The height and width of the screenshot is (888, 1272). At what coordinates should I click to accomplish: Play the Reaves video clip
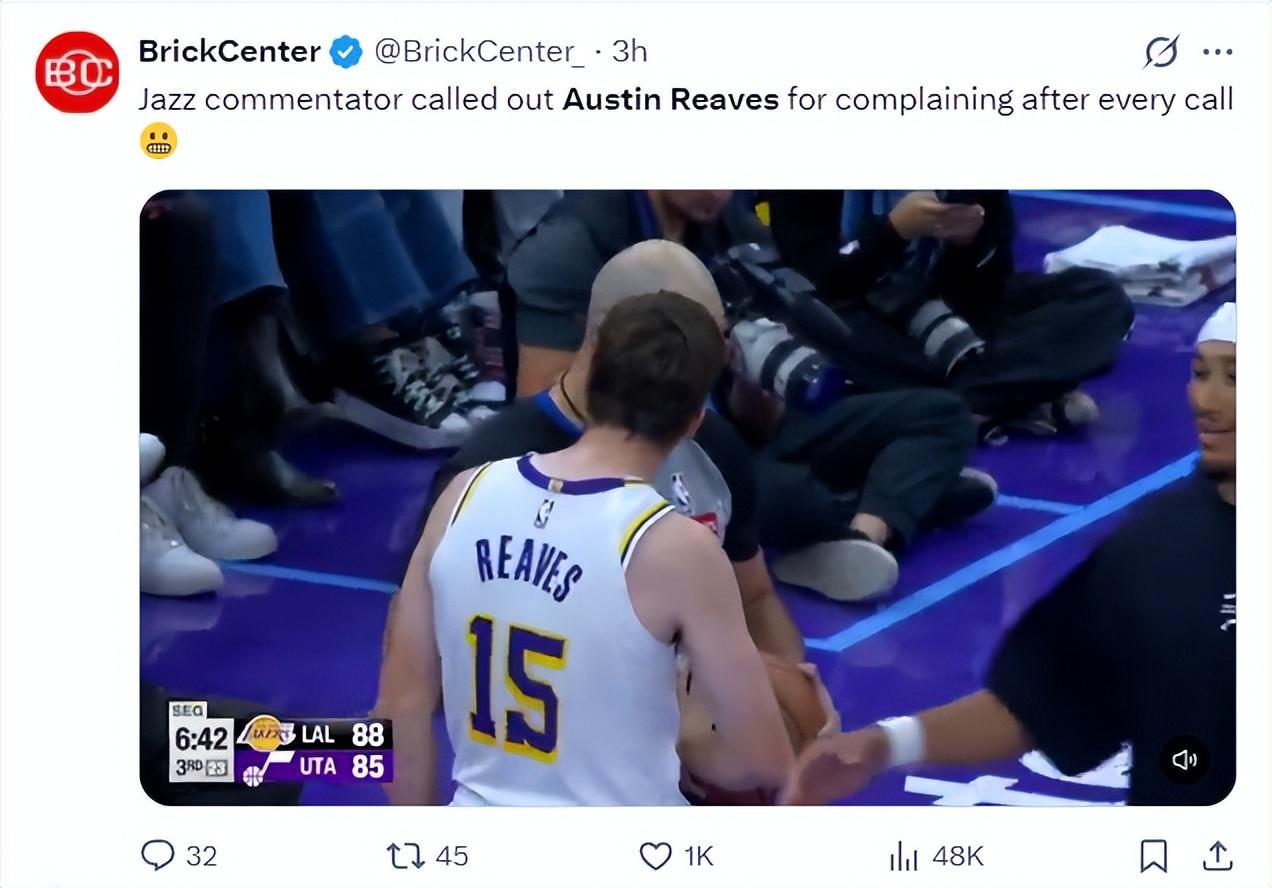pos(687,497)
